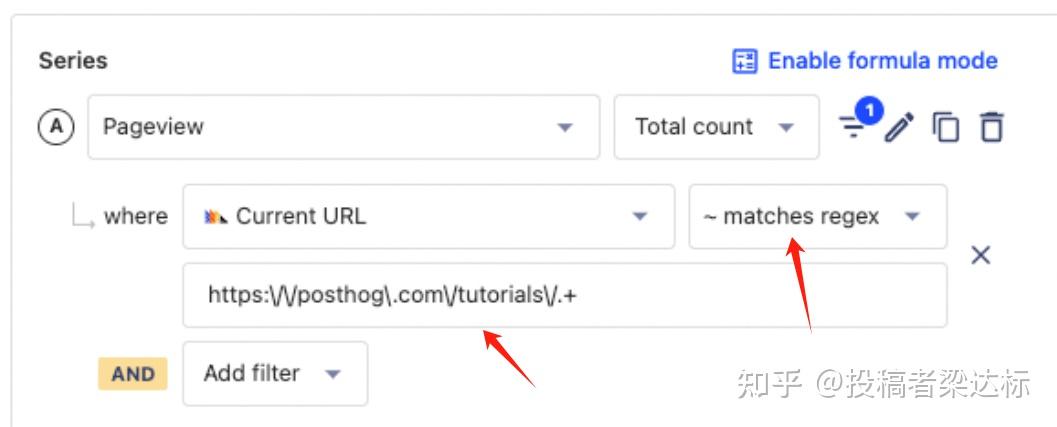The width and height of the screenshot is (1057, 427).
Task: Click the matches regex dropdown chevron
Action: 912,217
